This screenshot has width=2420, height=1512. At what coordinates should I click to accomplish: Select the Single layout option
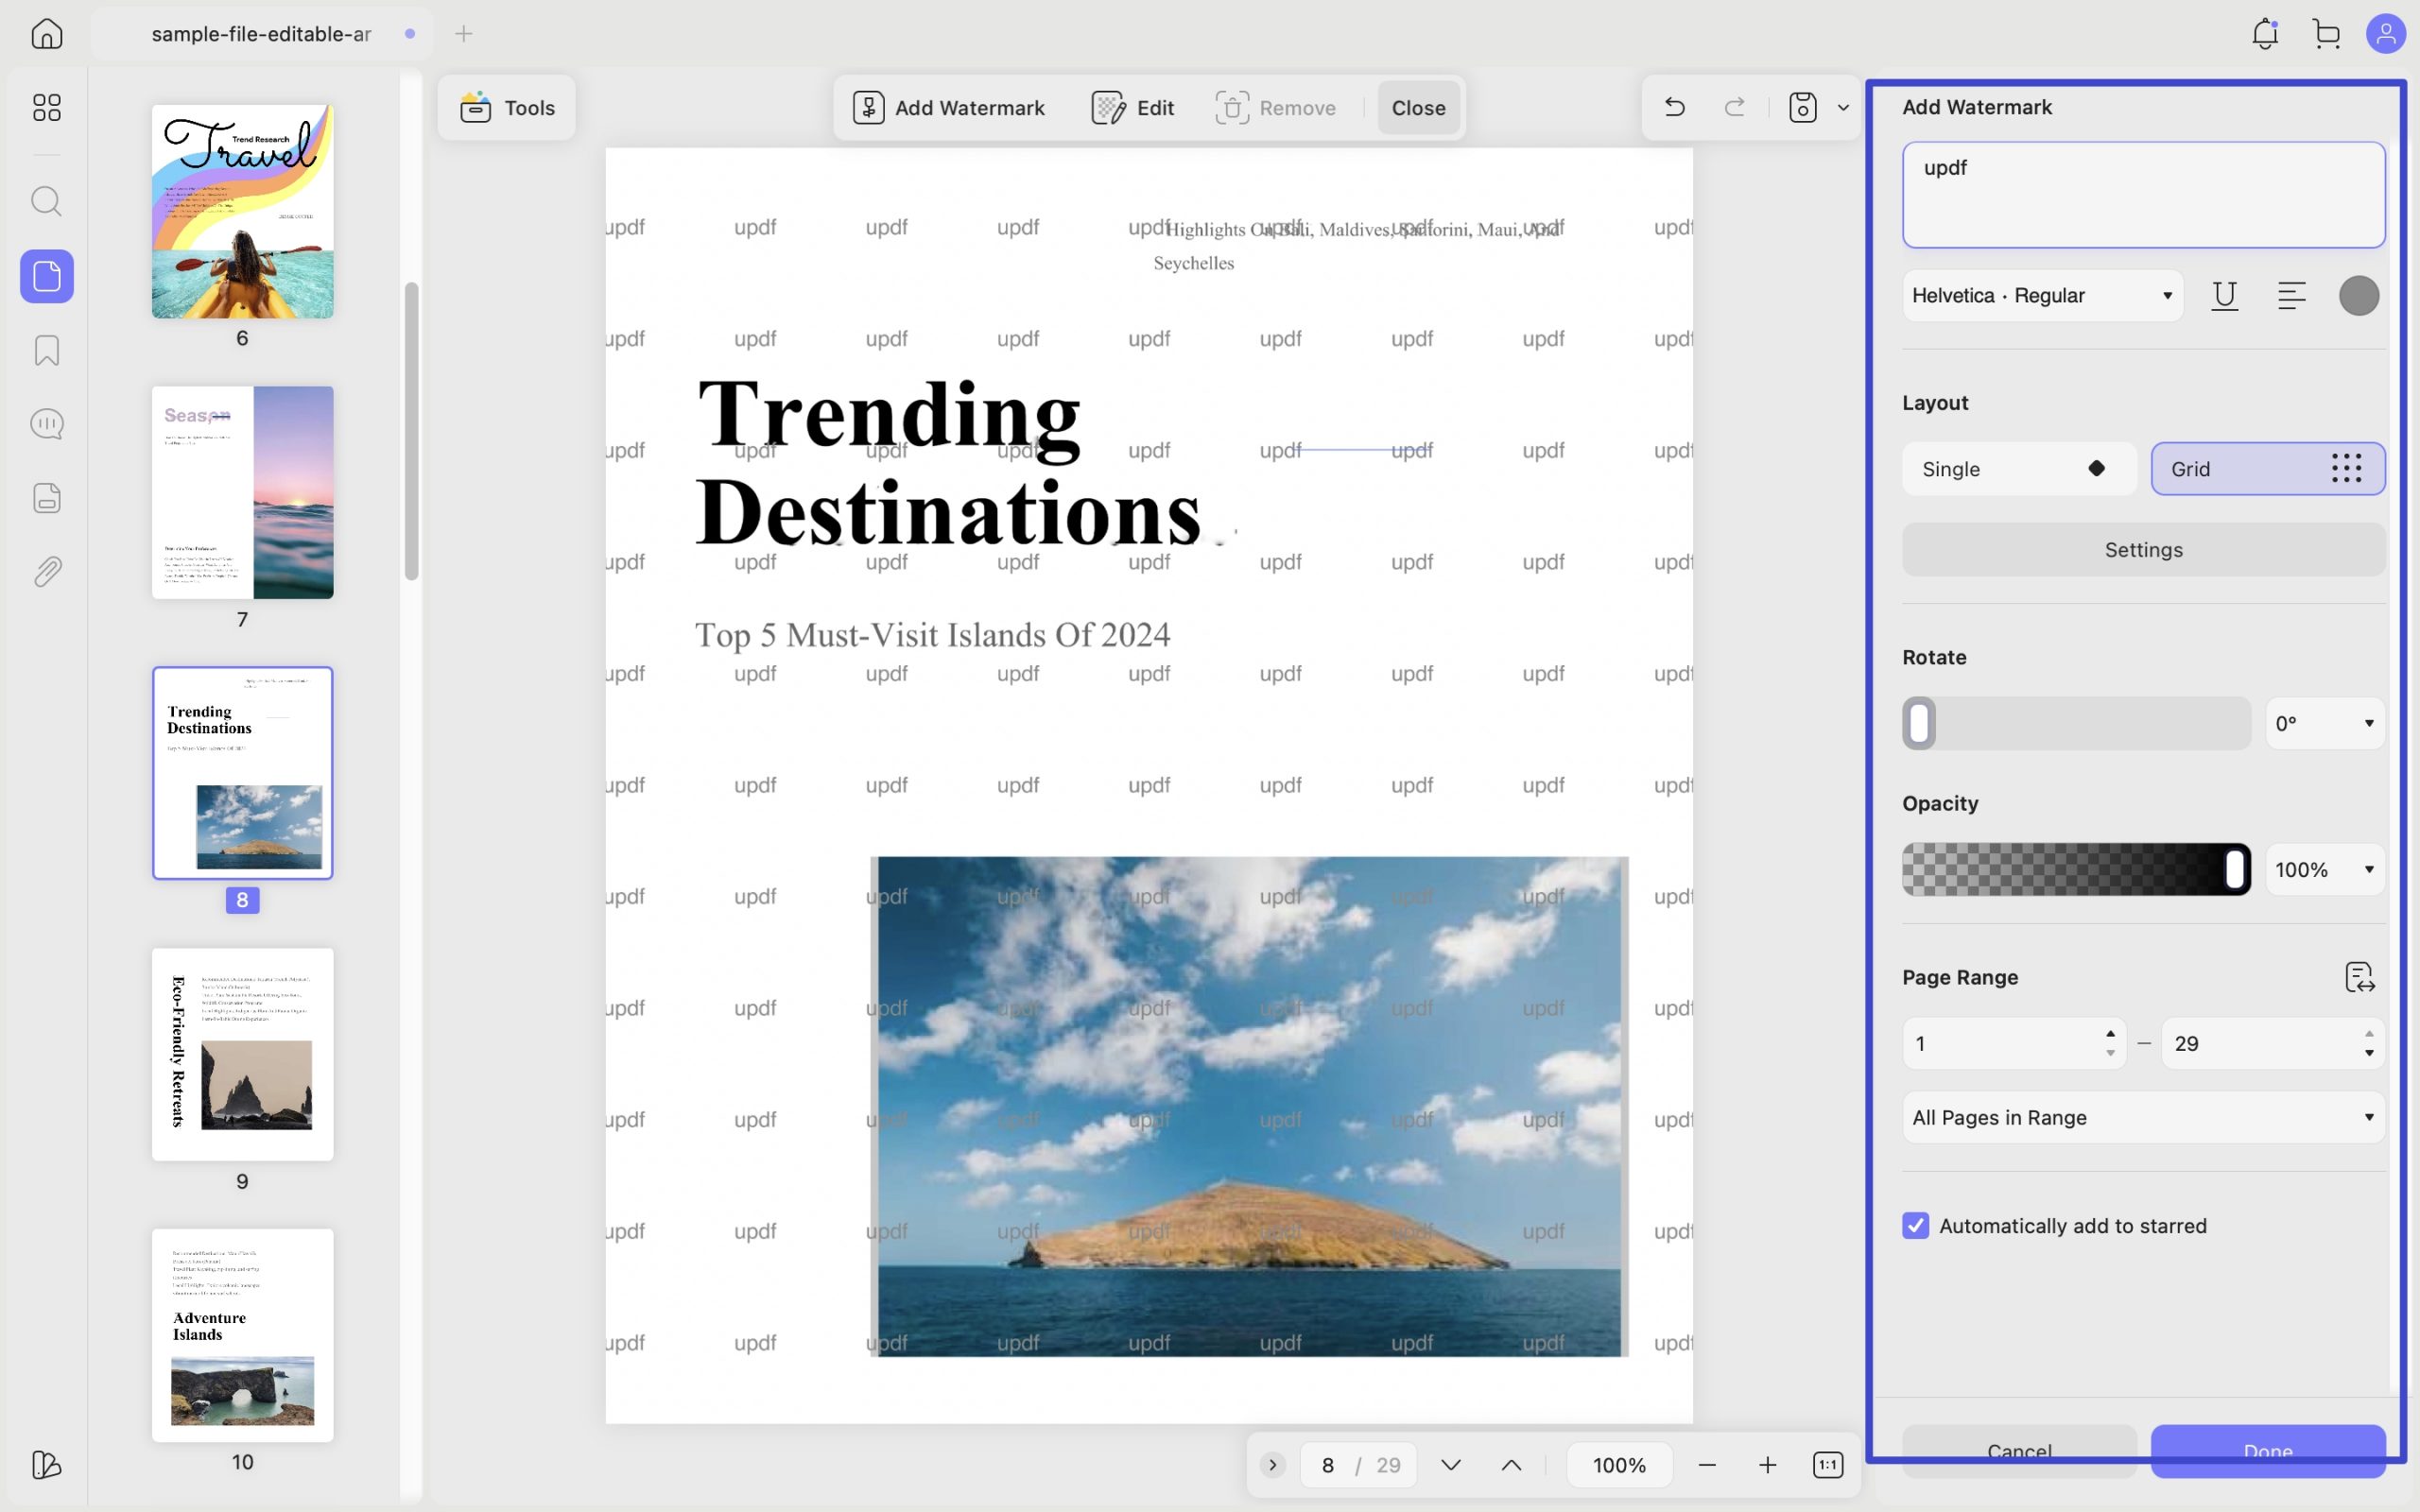tap(2019, 469)
